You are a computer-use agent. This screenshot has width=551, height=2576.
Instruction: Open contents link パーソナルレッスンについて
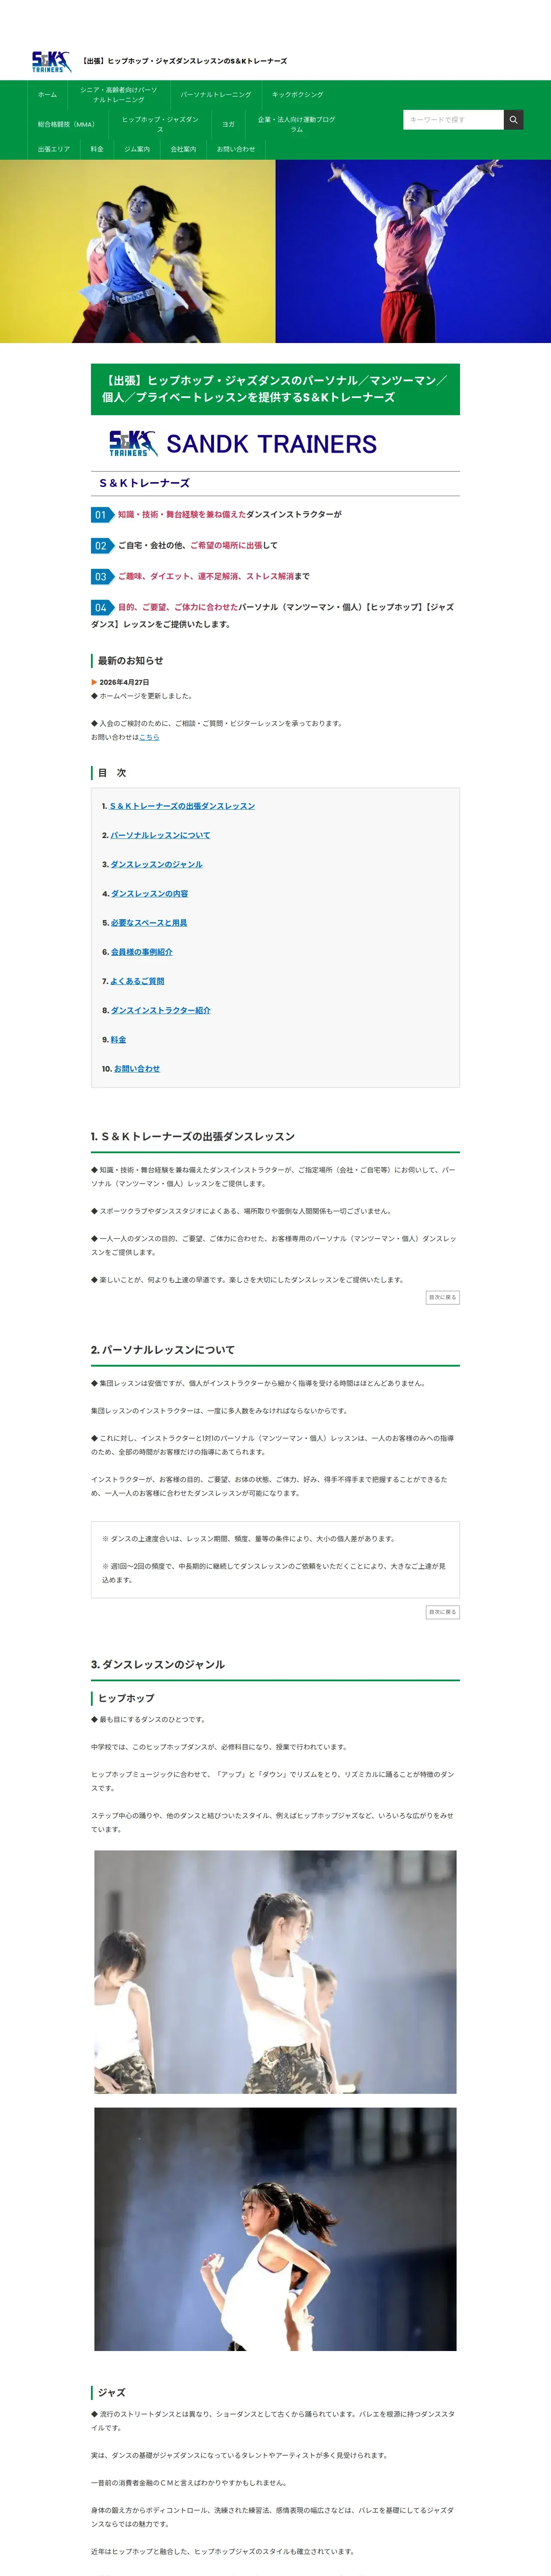(x=160, y=835)
